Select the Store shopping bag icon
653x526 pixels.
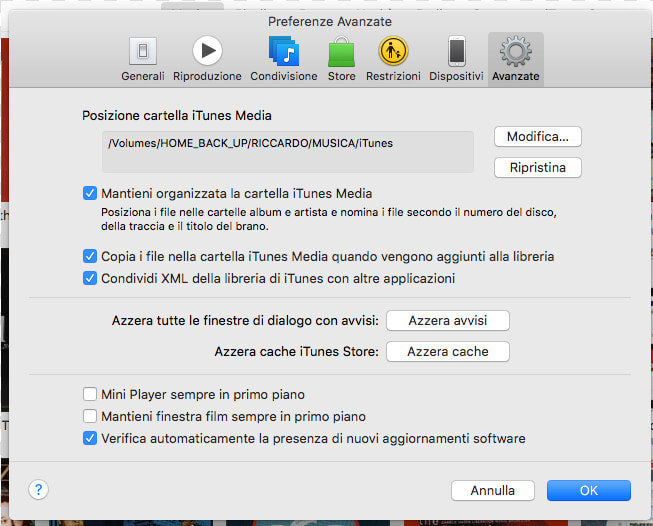point(341,52)
